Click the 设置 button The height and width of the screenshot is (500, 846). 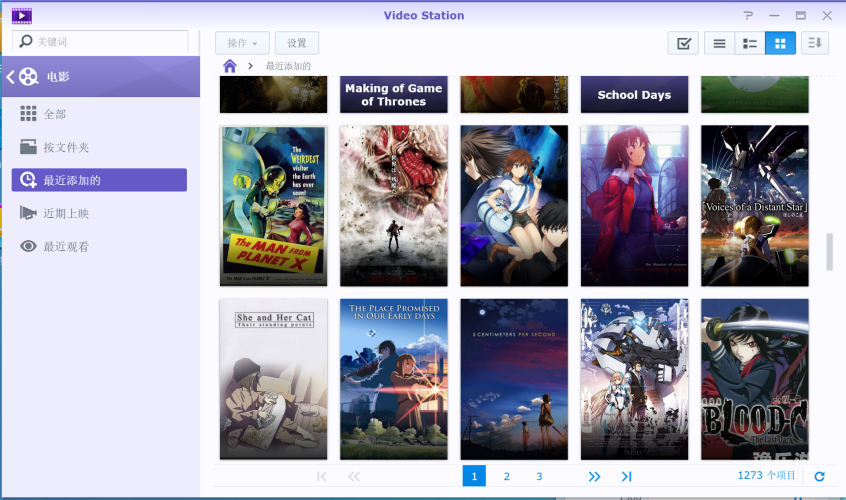click(x=297, y=43)
